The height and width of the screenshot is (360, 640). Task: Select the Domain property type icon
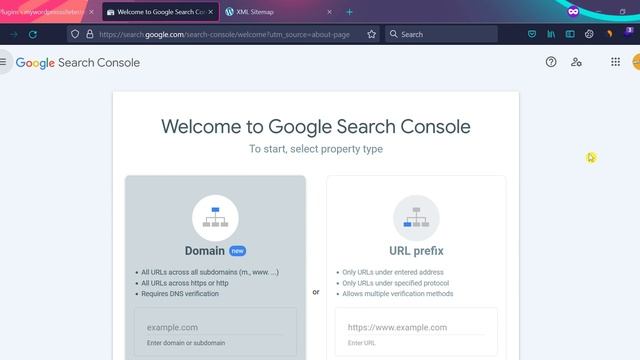pyautogui.click(x=216, y=218)
